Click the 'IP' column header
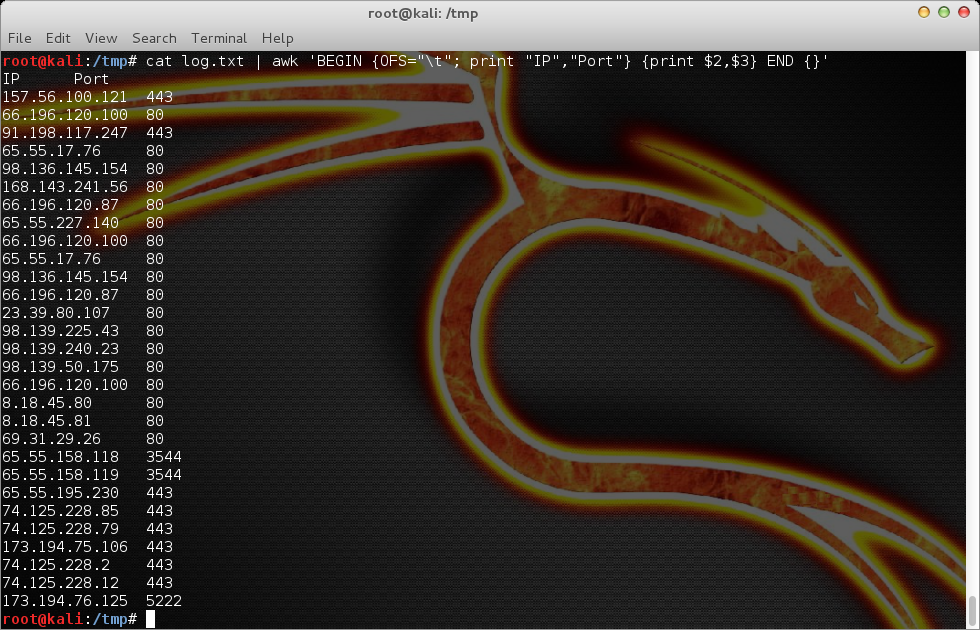 tap(11, 79)
